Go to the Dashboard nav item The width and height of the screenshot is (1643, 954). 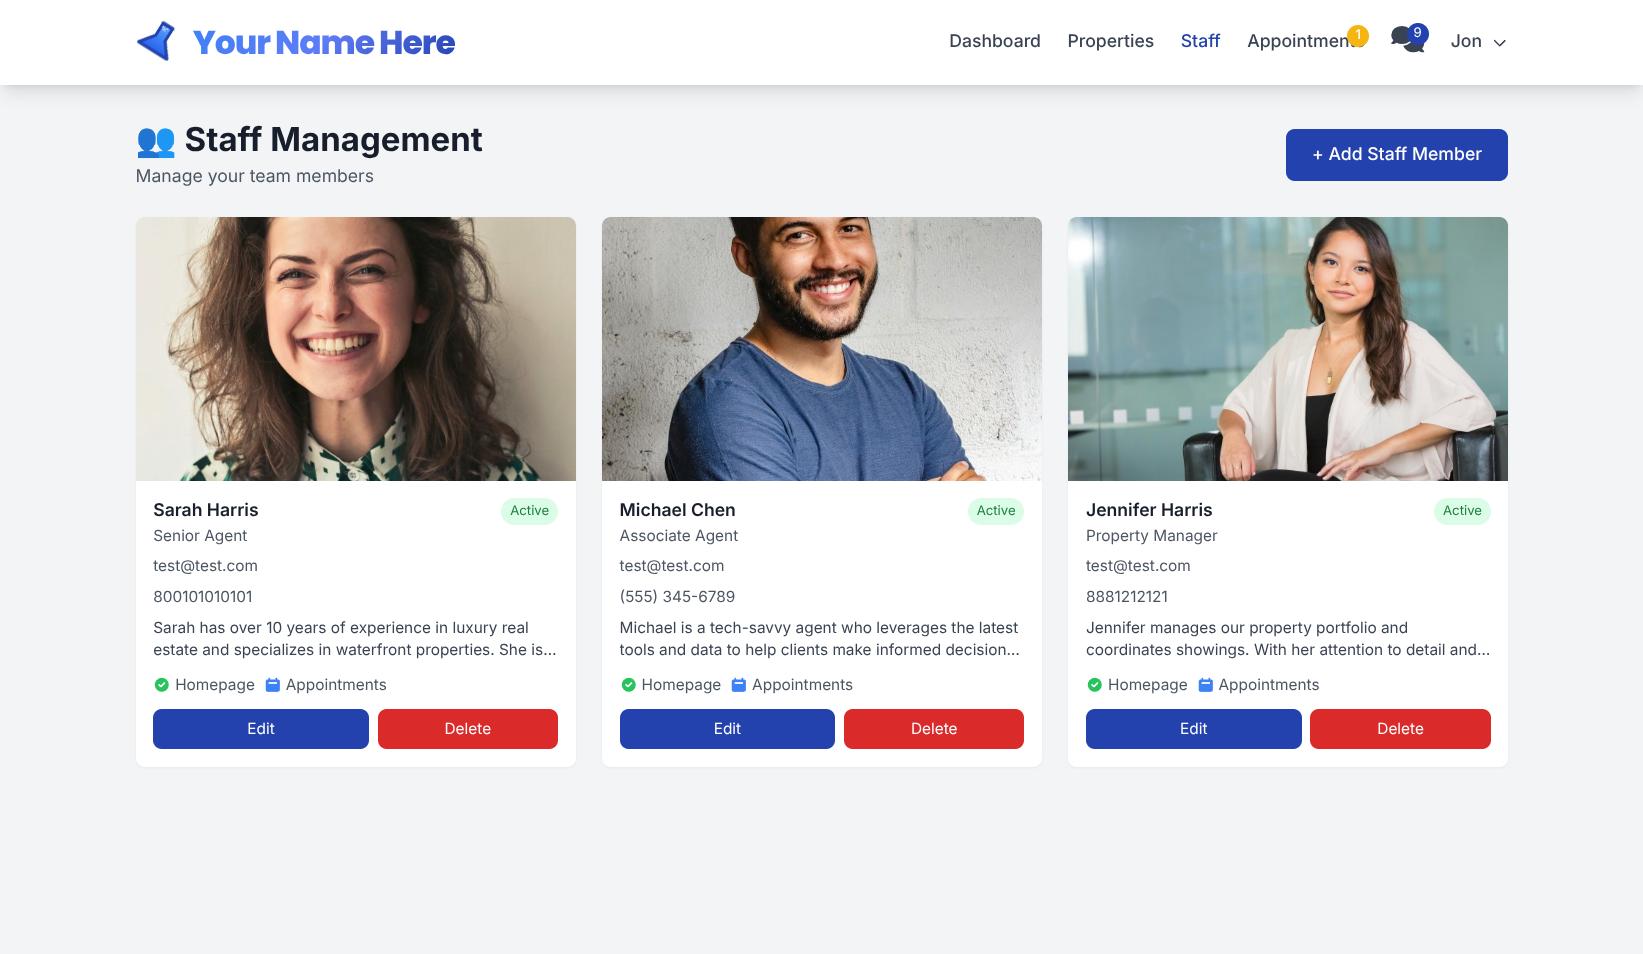tap(995, 41)
